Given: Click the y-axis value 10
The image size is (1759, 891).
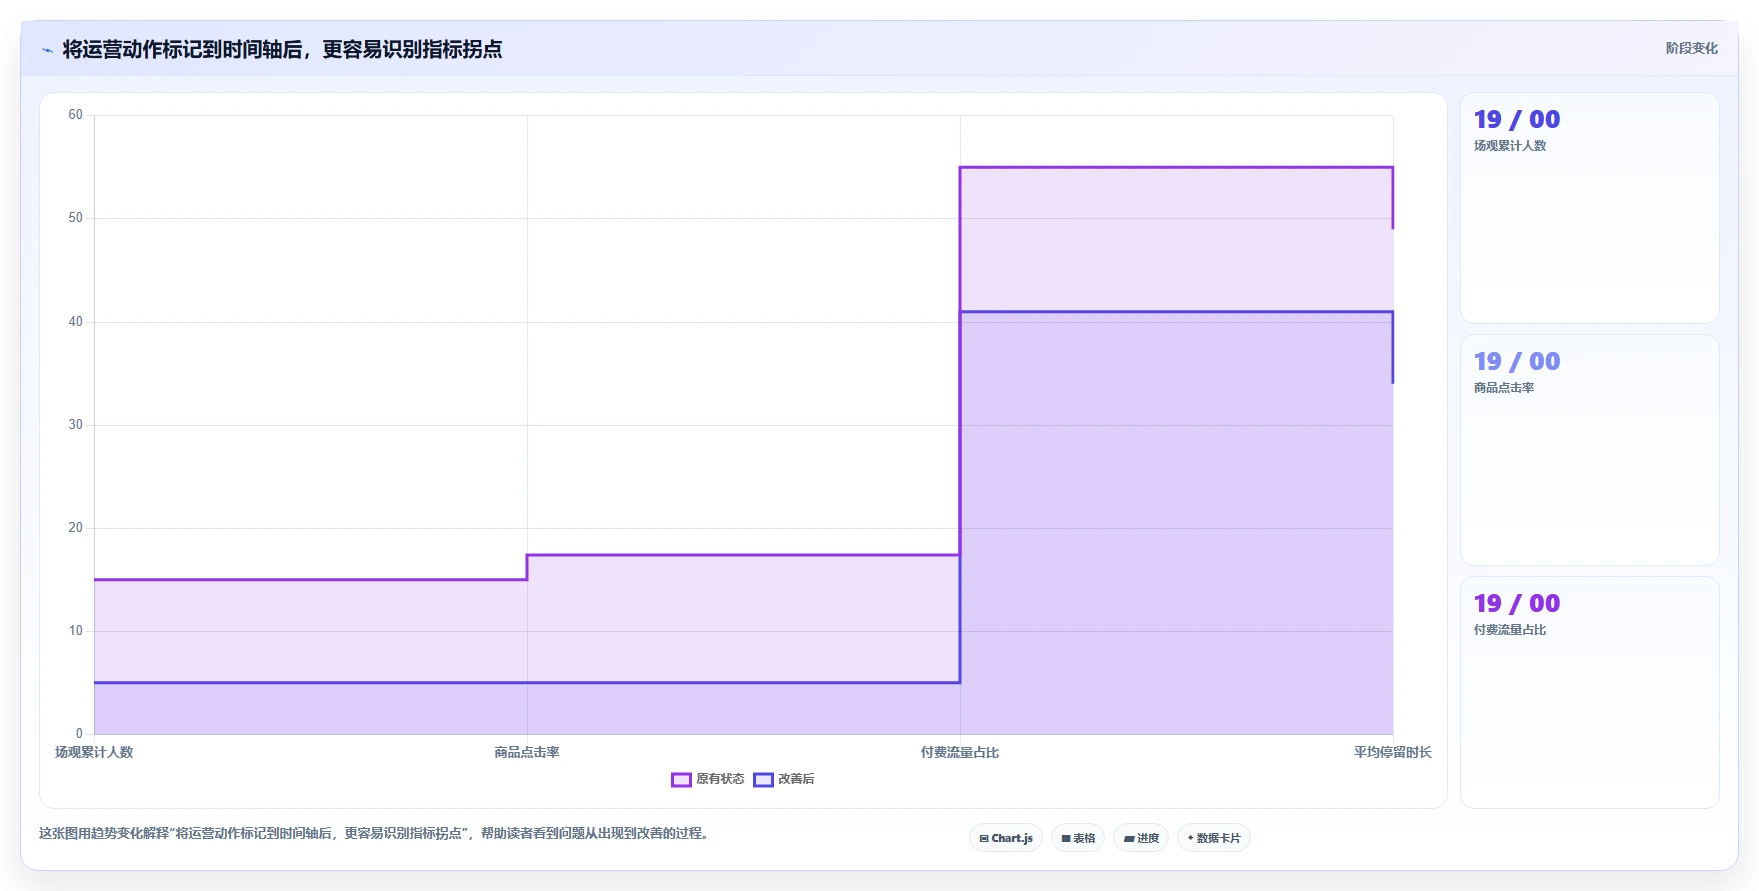Looking at the screenshot, I should [76, 631].
